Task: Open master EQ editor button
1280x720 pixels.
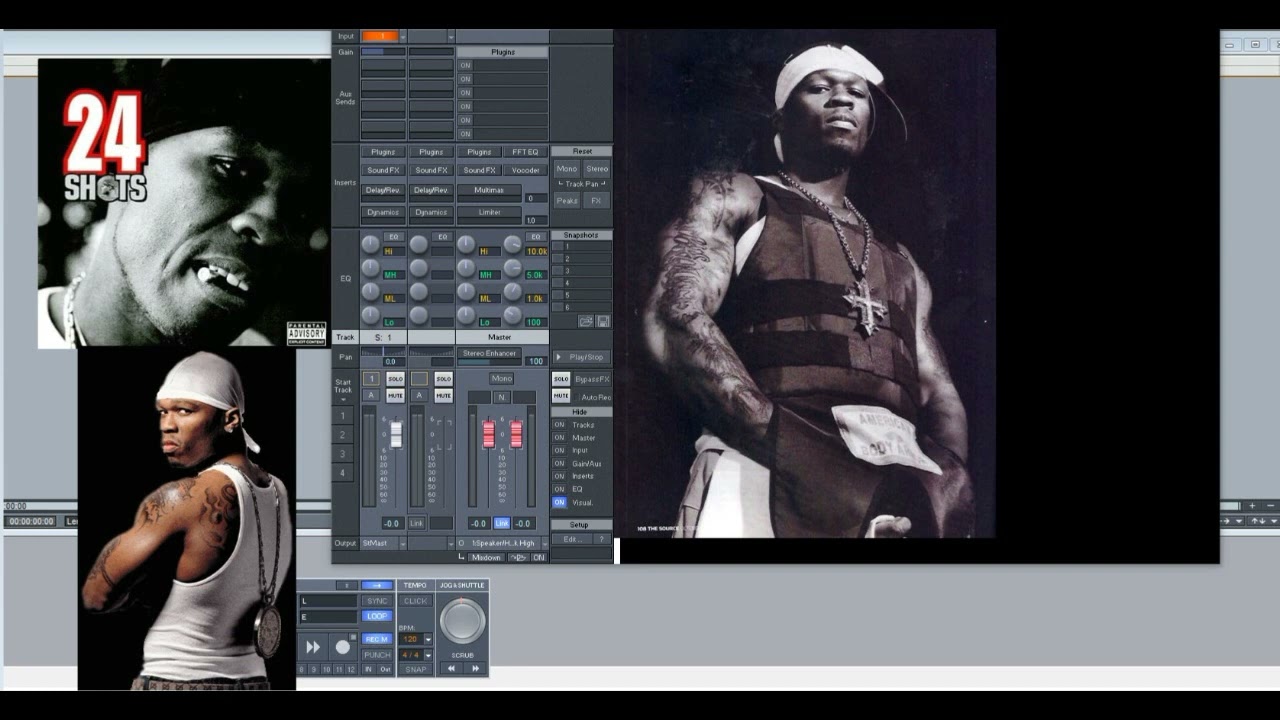Action: click(x=536, y=237)
